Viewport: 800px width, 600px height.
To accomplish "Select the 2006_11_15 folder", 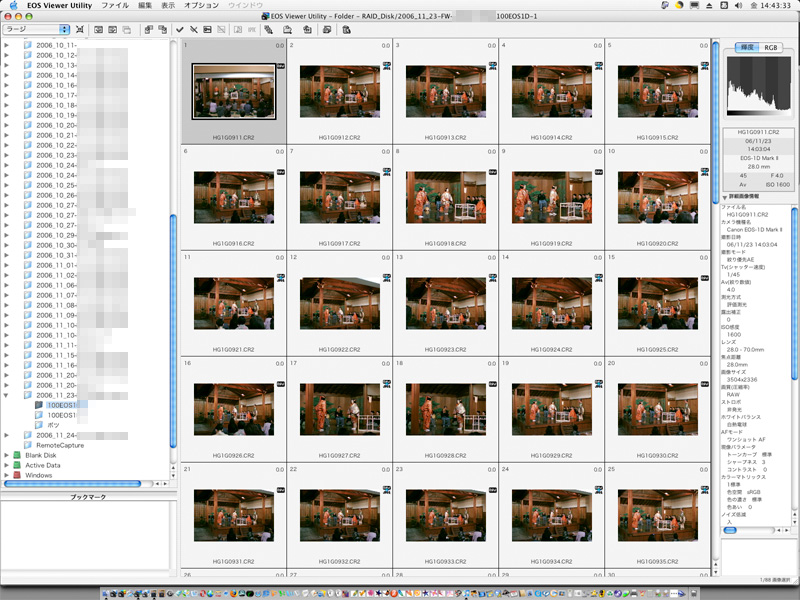I will point(56,355).
